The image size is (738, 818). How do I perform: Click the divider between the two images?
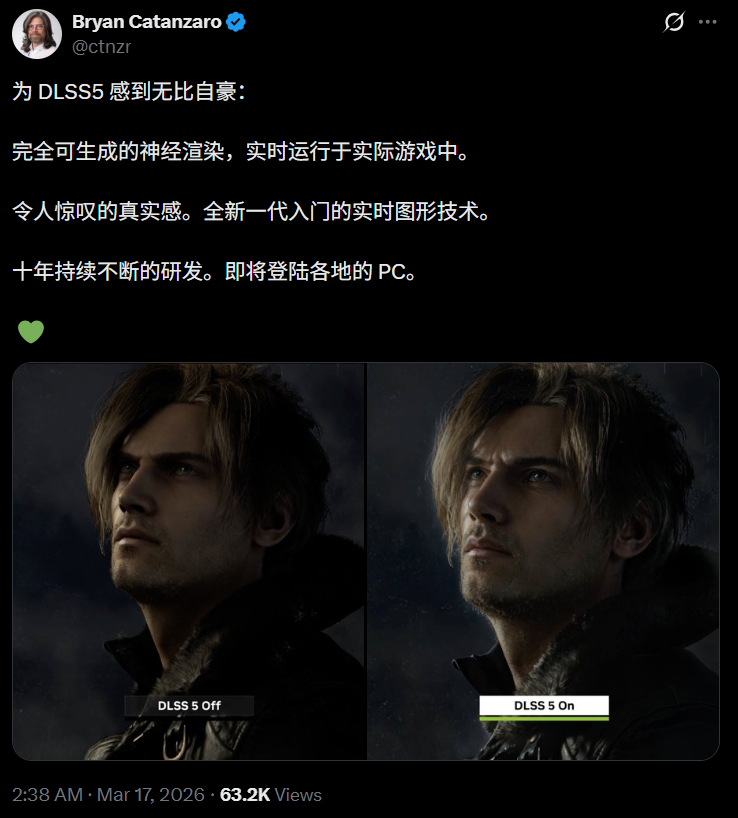366,561
